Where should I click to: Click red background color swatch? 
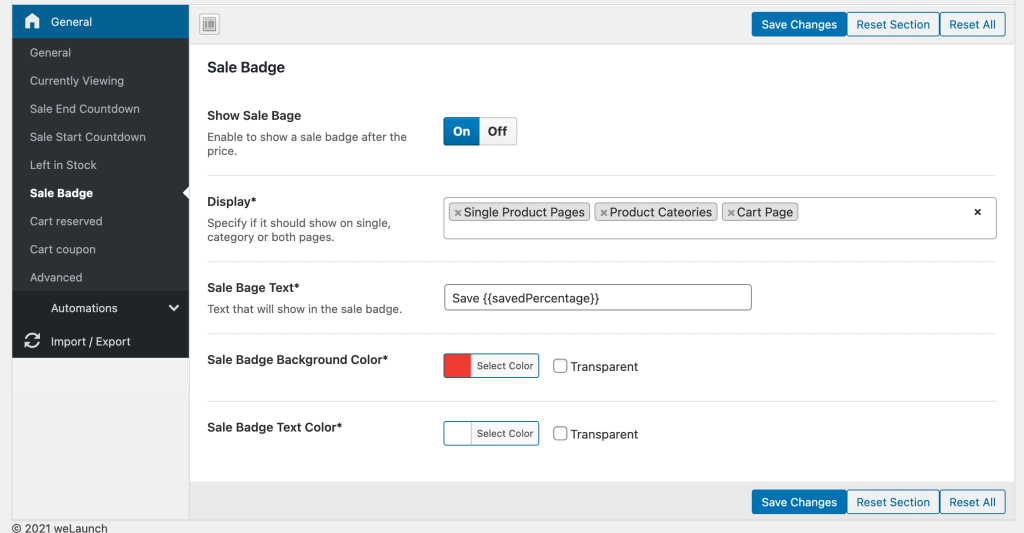click(x=457, y=366)
